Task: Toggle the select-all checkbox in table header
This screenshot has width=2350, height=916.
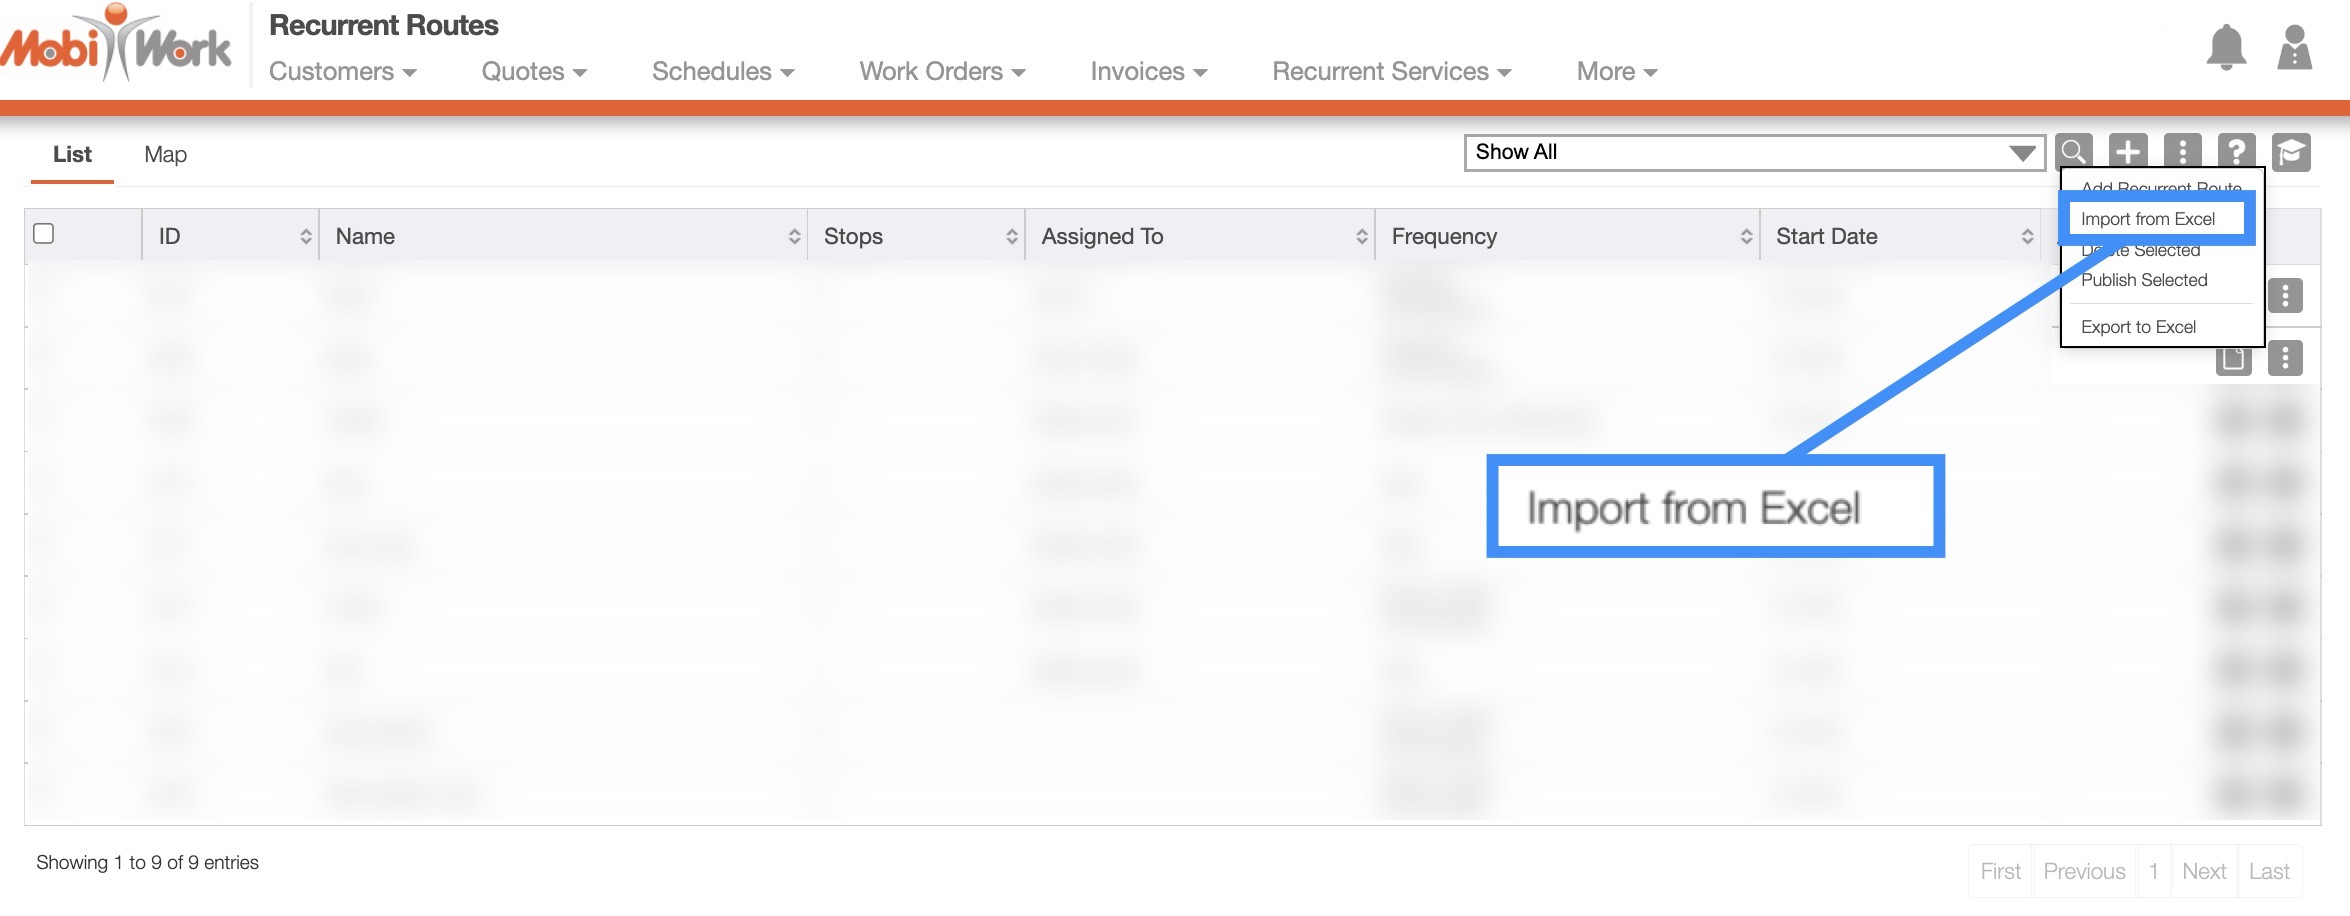Action: click(44, 234)
